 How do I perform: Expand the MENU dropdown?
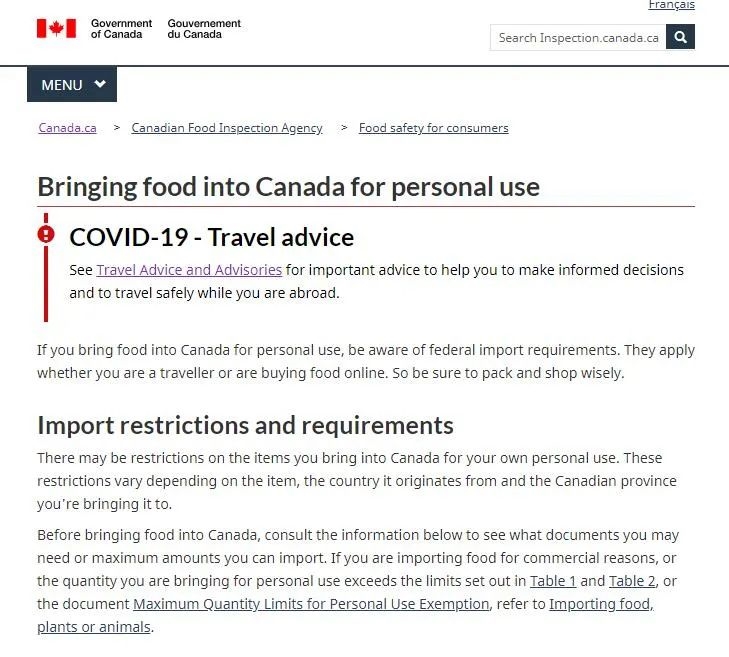click(x=72, y=85)
